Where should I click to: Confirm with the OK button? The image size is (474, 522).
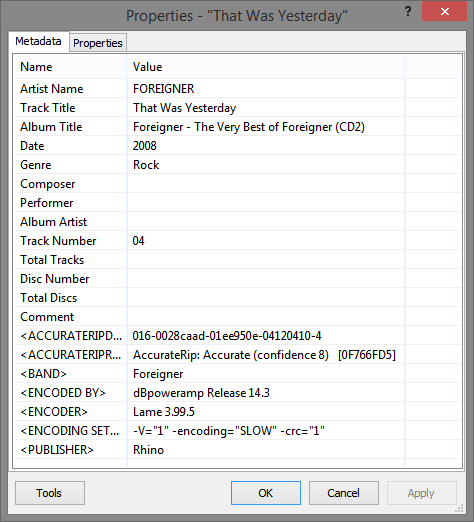[x=266, y=493]
